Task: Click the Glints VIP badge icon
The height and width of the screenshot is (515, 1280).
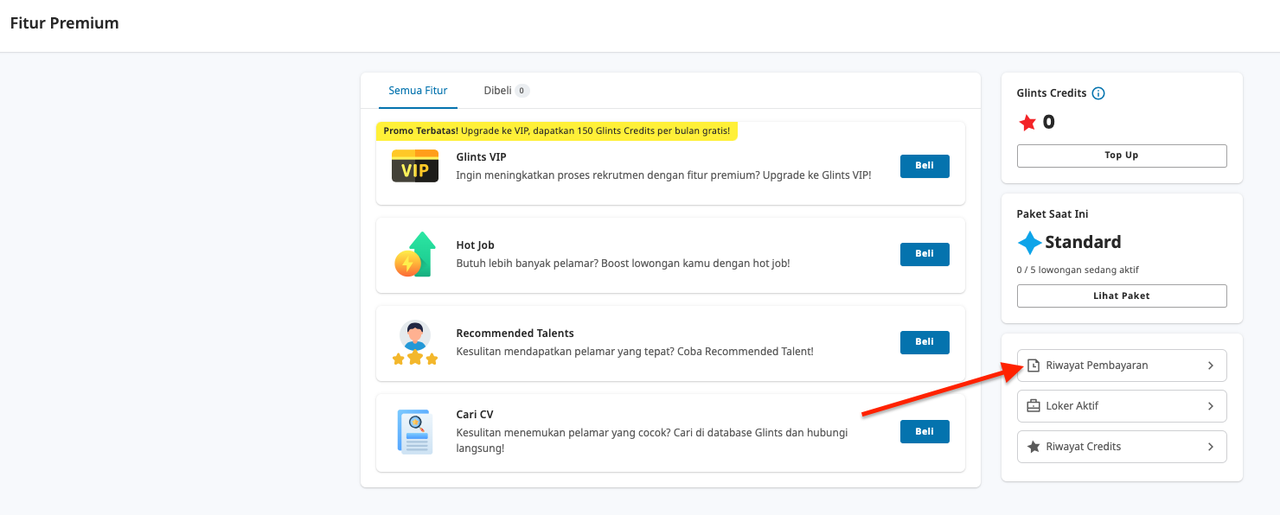Action: (x=415, y=167)
